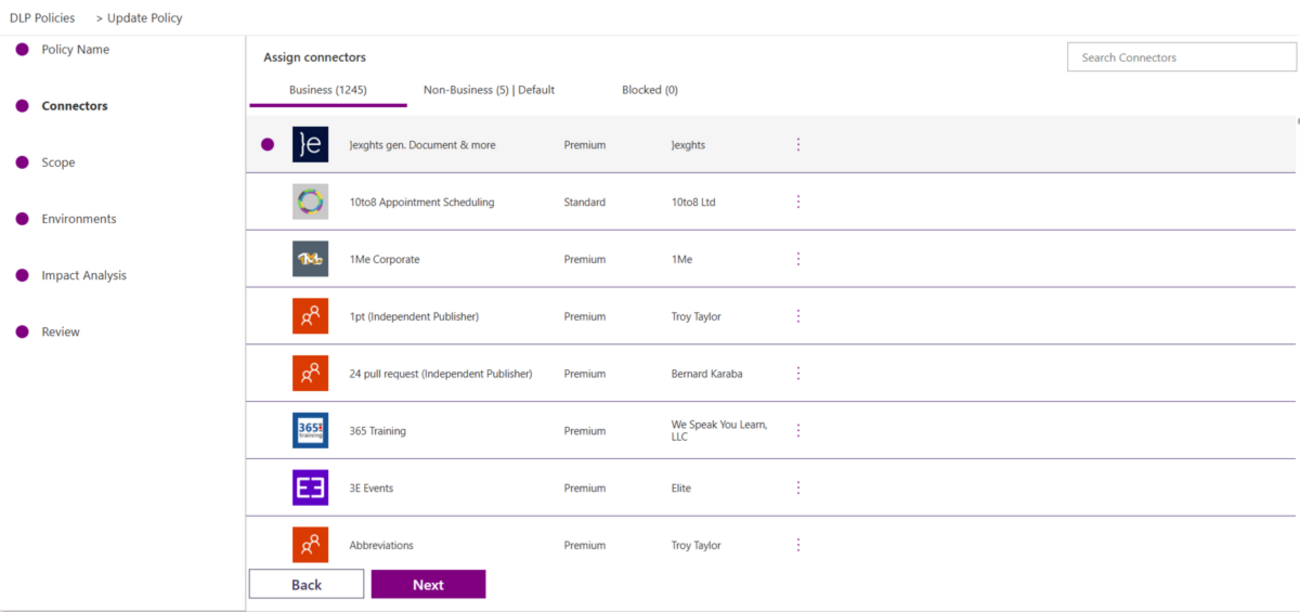This screenshot has height=612, width=1300.
Task: Switch to the Blocked (0) tab
Action: pyautogui.click(x=649, y=90)
